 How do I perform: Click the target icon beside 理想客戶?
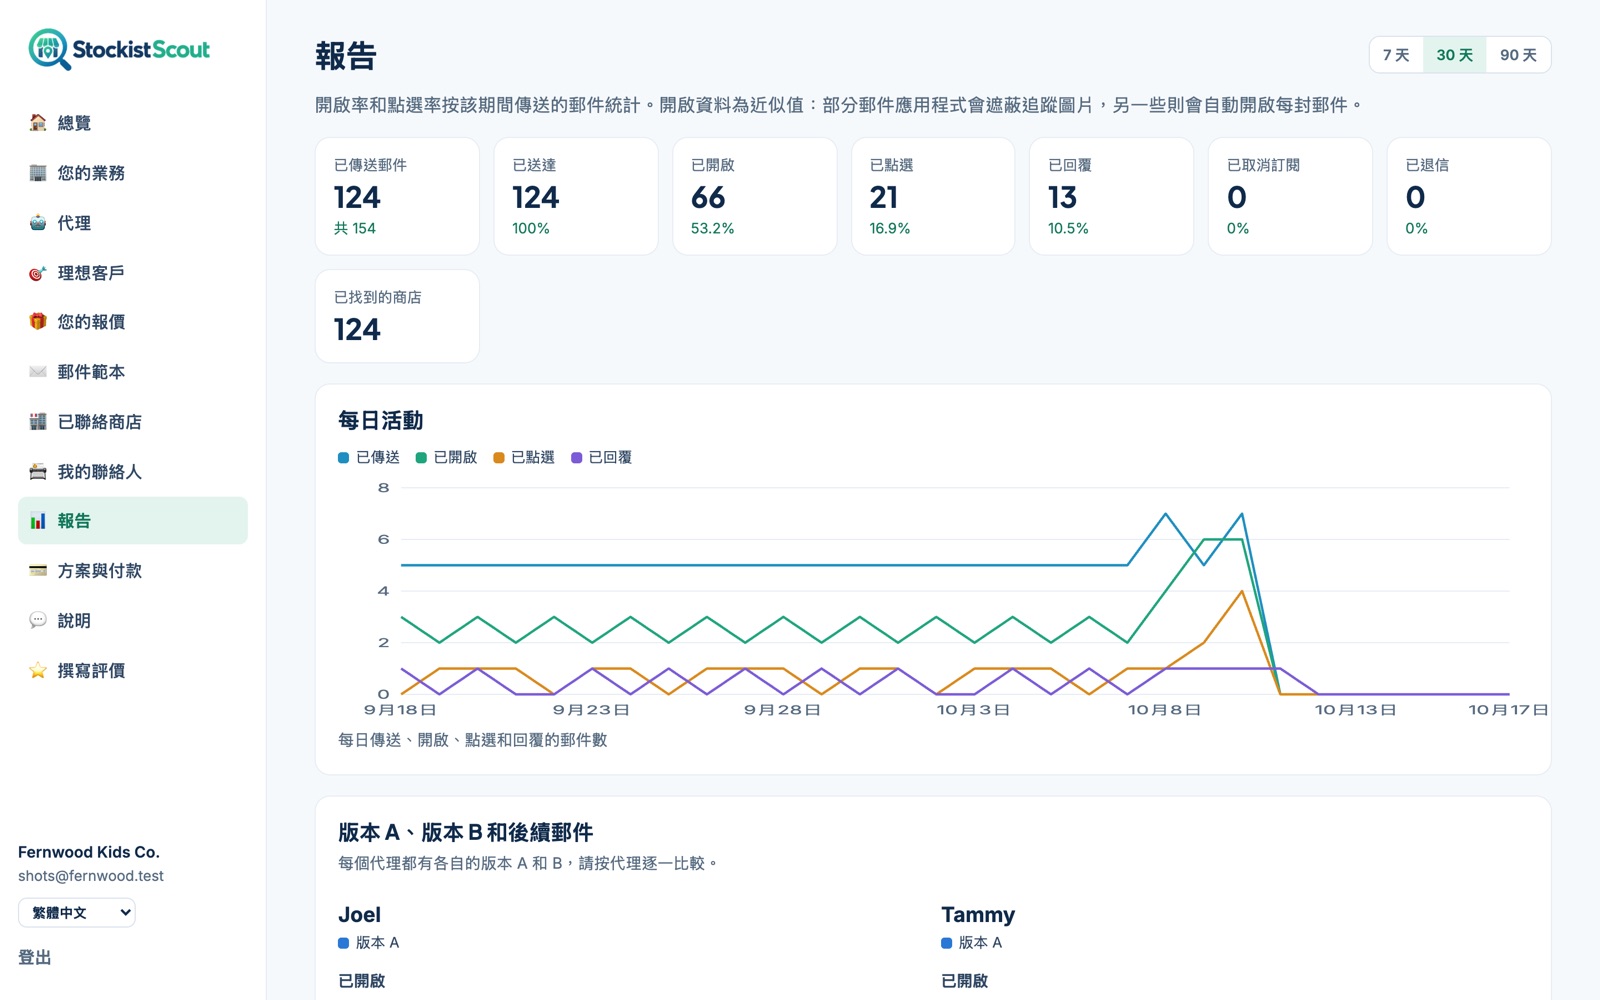38,273
